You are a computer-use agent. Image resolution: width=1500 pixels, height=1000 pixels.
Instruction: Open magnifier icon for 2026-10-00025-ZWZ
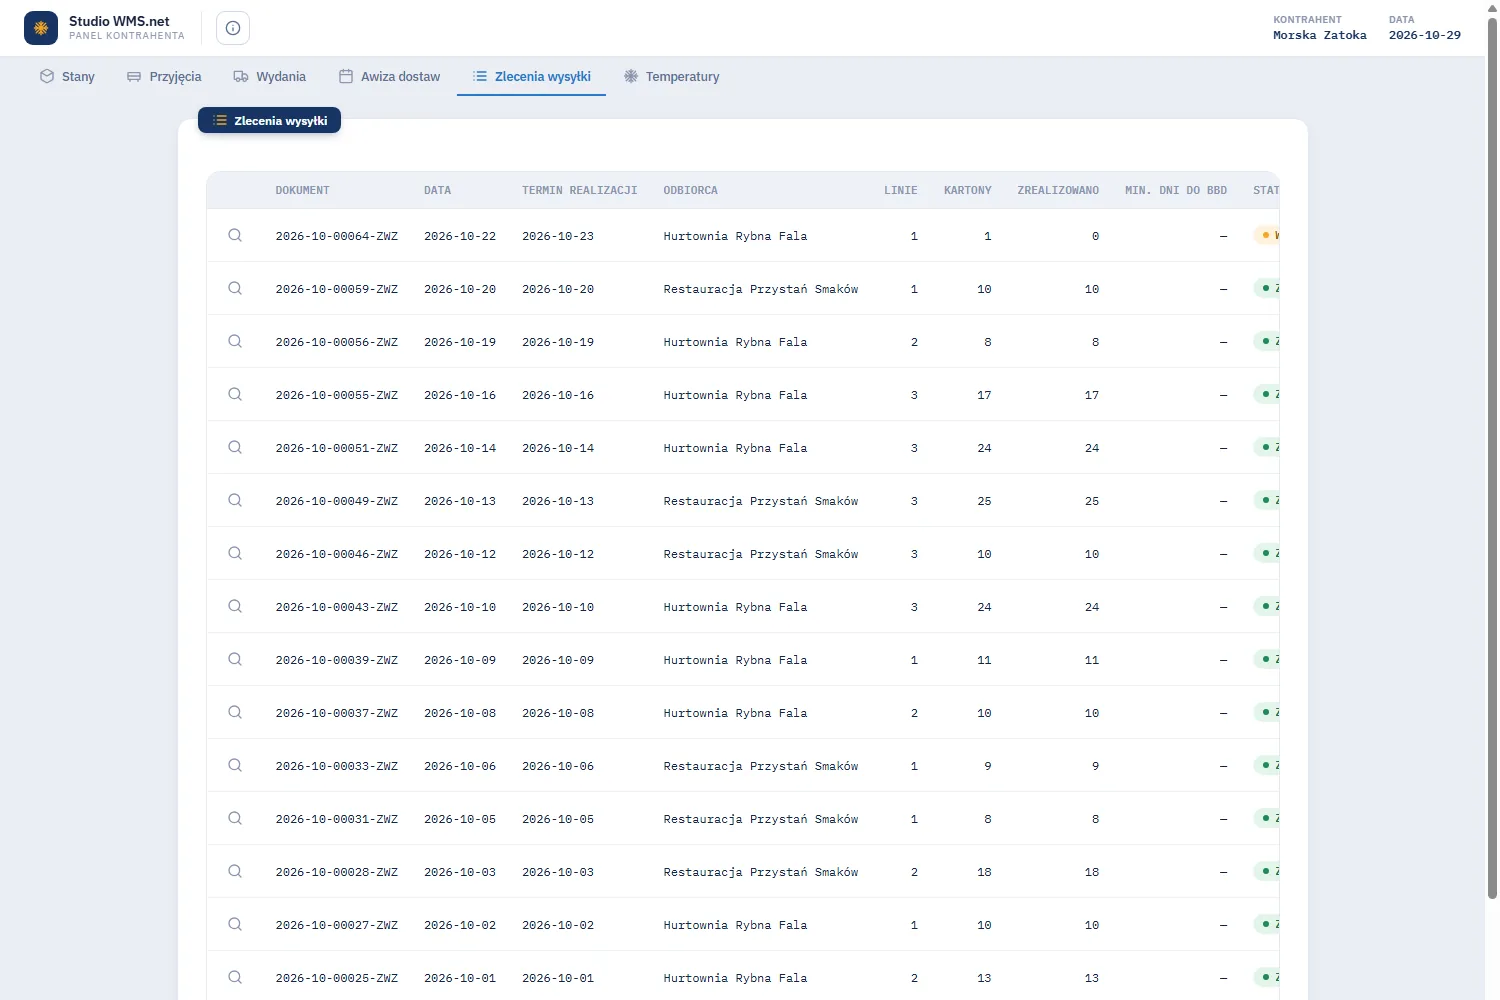click(x=235, y=977)
